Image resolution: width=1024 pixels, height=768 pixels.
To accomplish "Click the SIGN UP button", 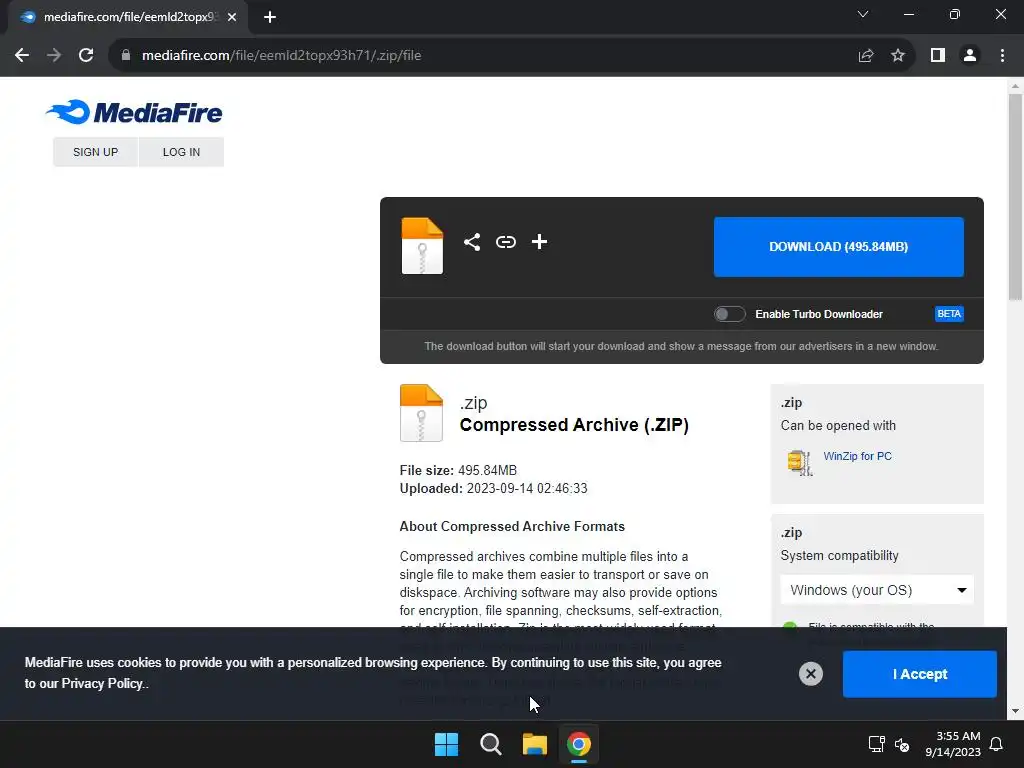I will pos(95,152).
